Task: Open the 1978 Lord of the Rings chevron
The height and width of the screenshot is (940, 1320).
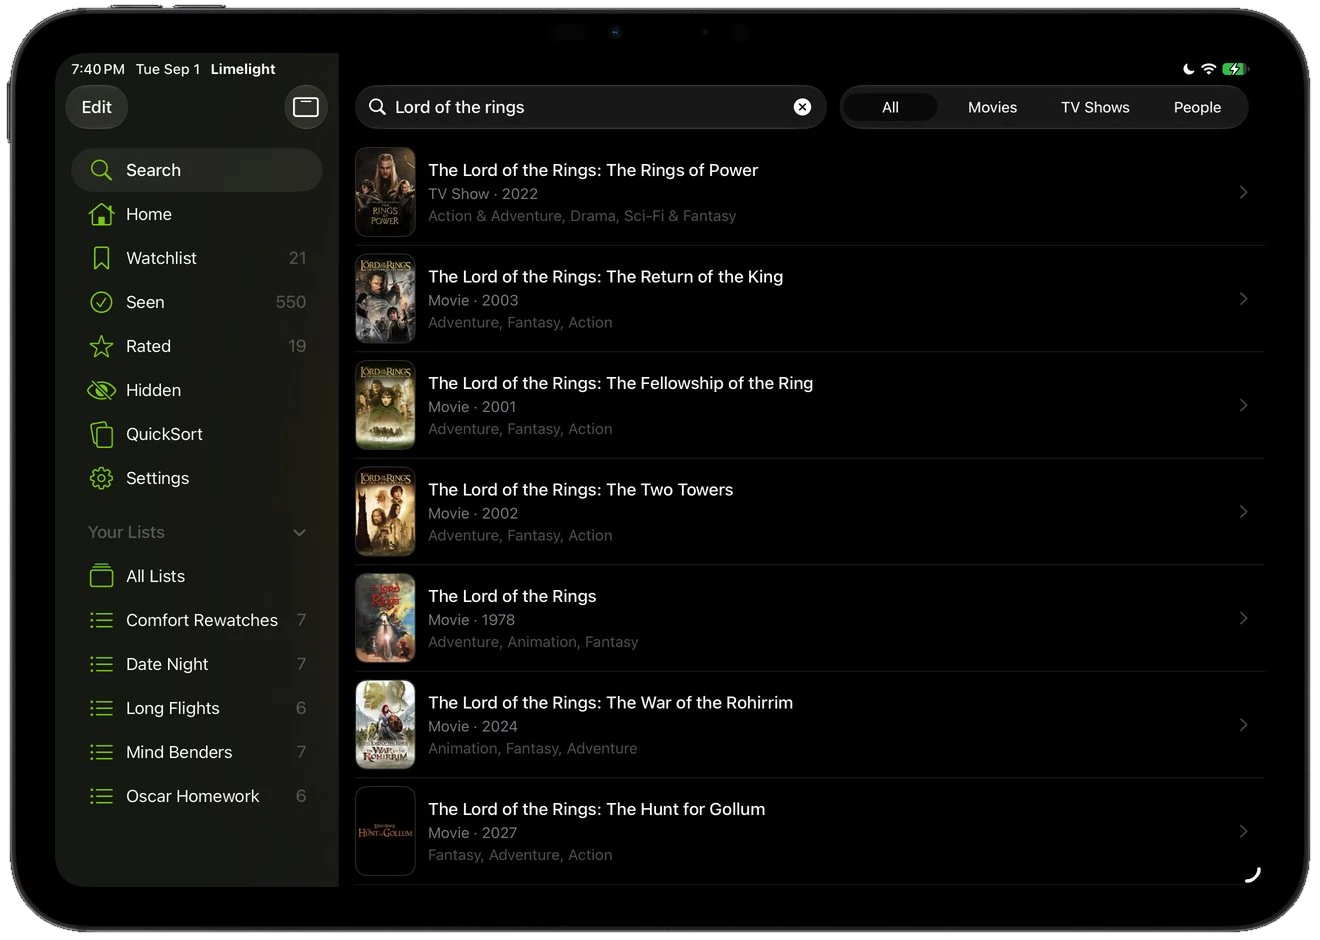Action: [1243, 618]
